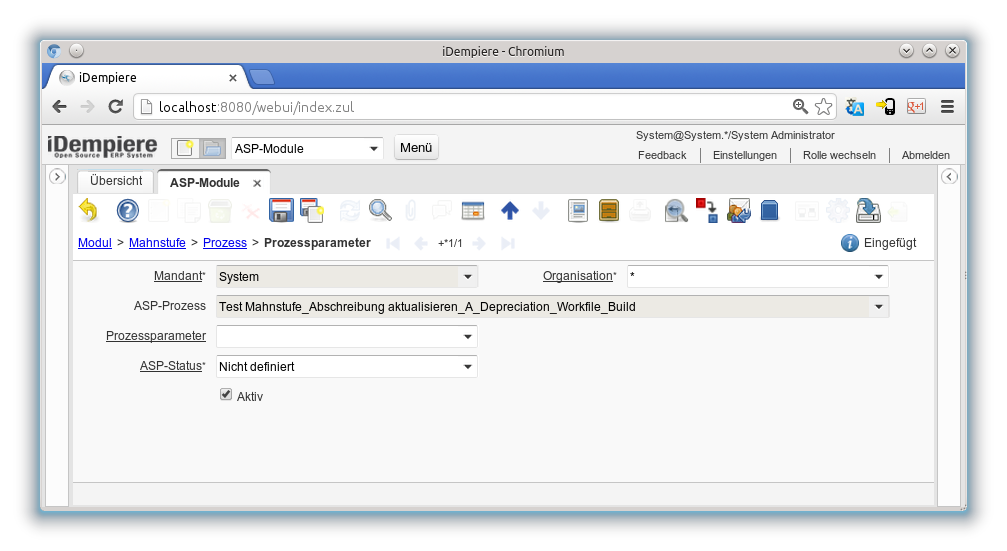Toggle the Aktiv checkbox

pyautogui.click(x=226, y=396)
